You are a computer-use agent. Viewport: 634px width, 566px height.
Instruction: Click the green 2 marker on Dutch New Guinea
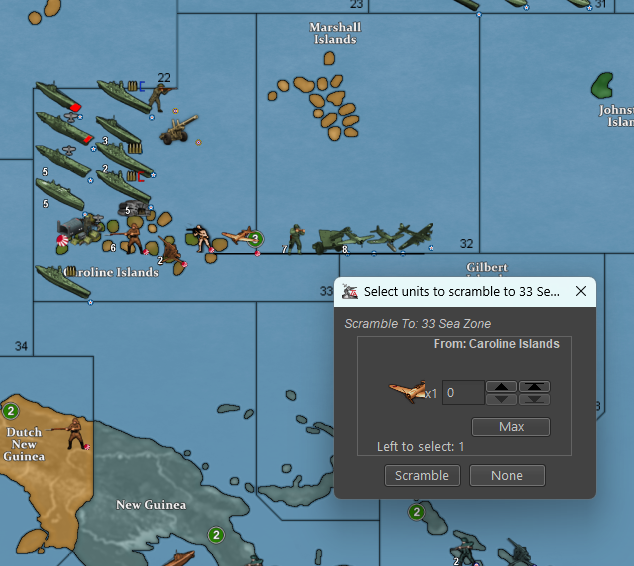click(11, 411)
